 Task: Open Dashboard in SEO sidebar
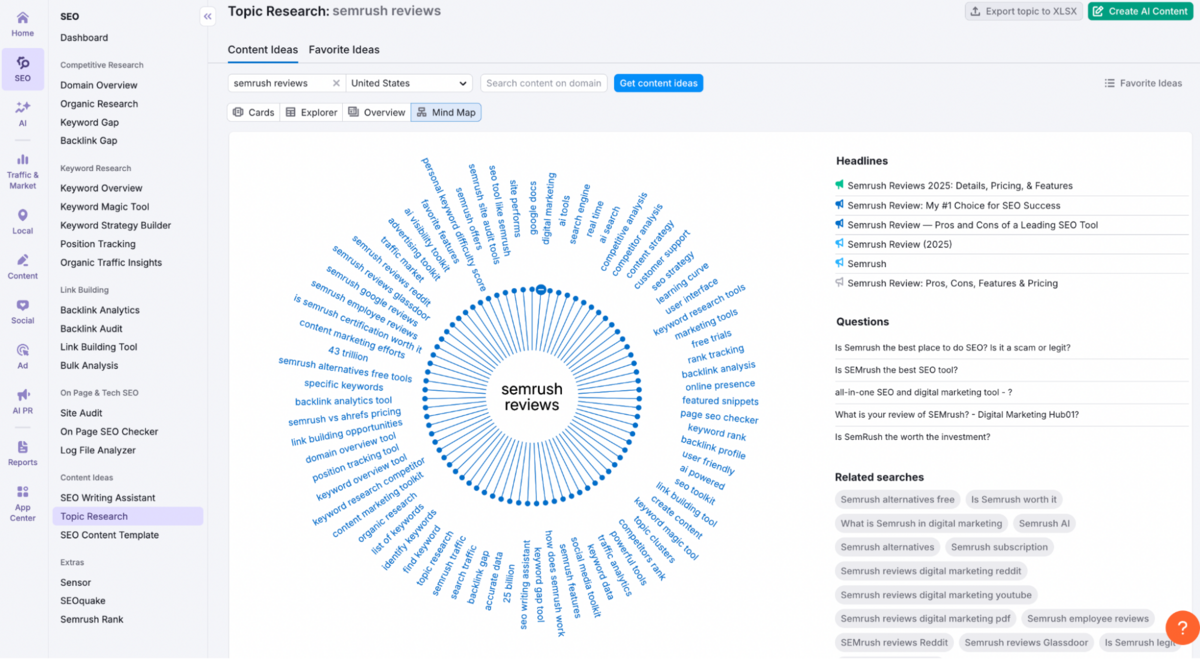click(84, 38)
